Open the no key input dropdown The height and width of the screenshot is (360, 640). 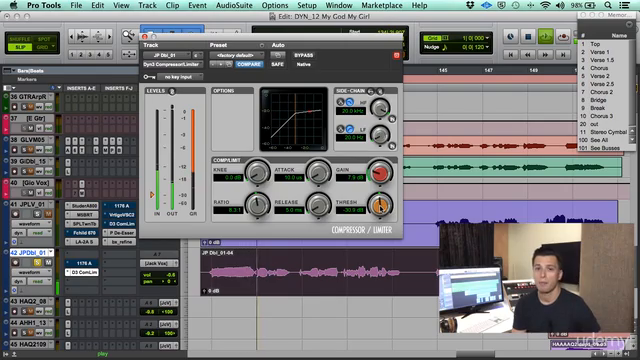pos(180,77)
